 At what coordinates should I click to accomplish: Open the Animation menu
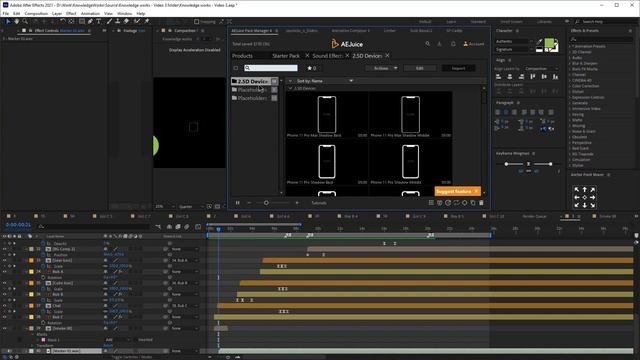click(90, 13)
